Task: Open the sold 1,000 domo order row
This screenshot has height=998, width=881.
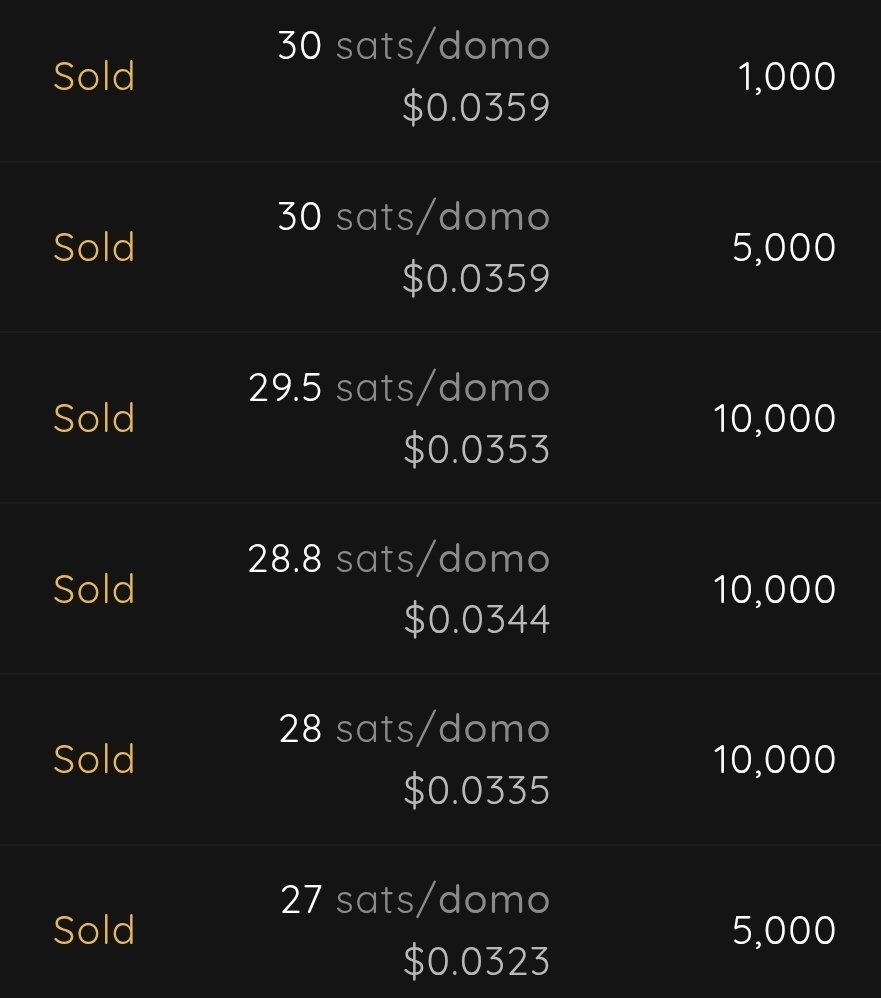Action: click(x=440, y=76)
